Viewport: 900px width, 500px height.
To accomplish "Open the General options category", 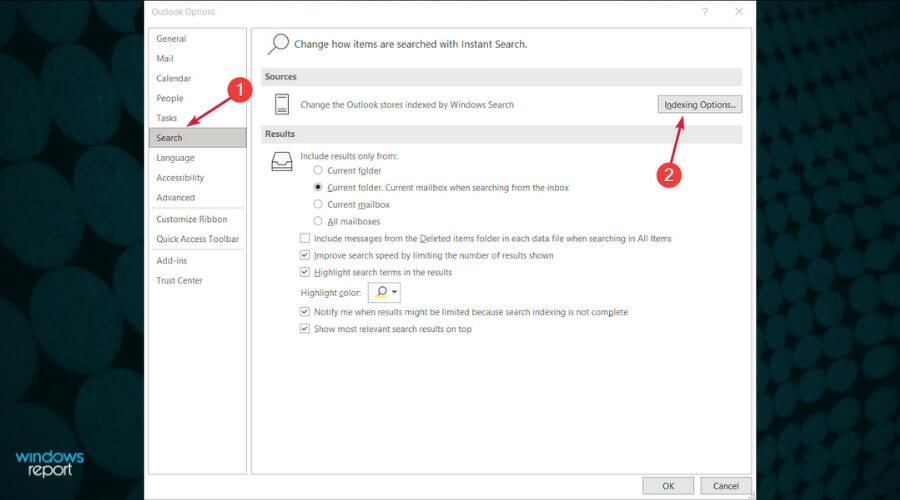I will (197, 38).
